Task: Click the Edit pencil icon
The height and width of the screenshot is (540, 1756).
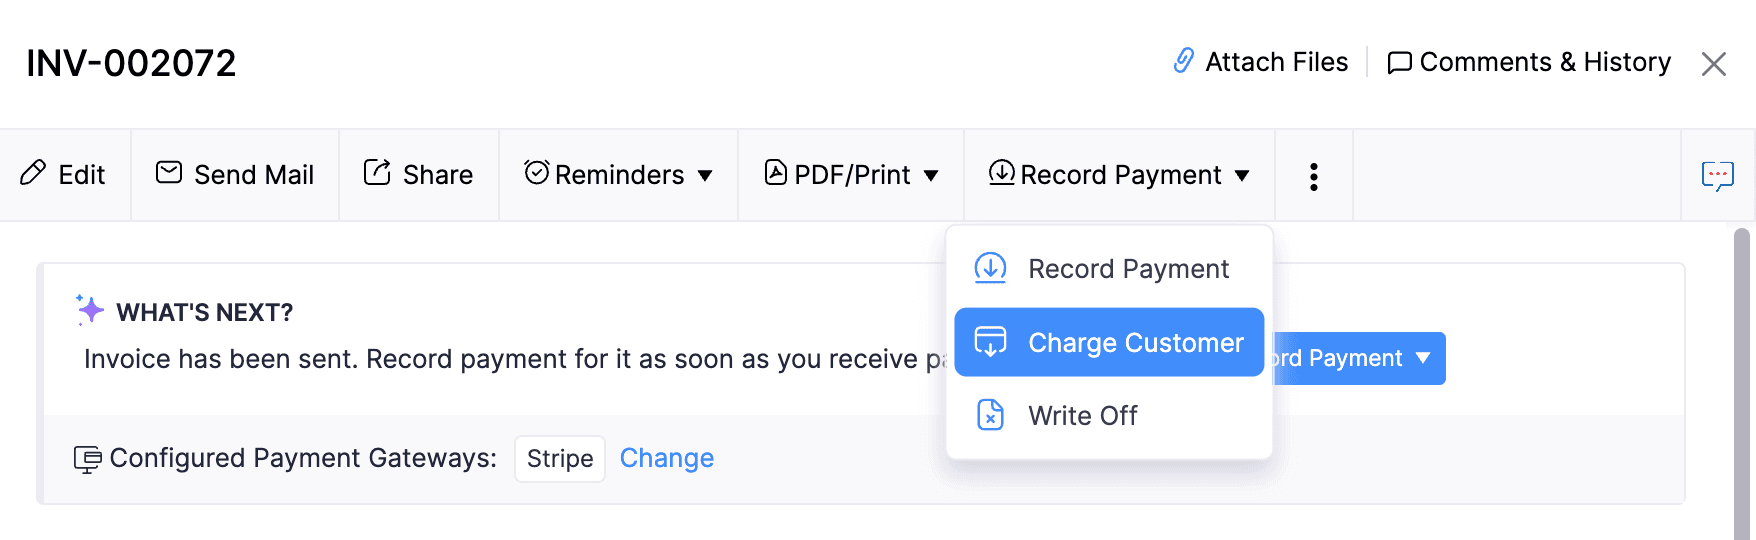Action: point(33,173)
